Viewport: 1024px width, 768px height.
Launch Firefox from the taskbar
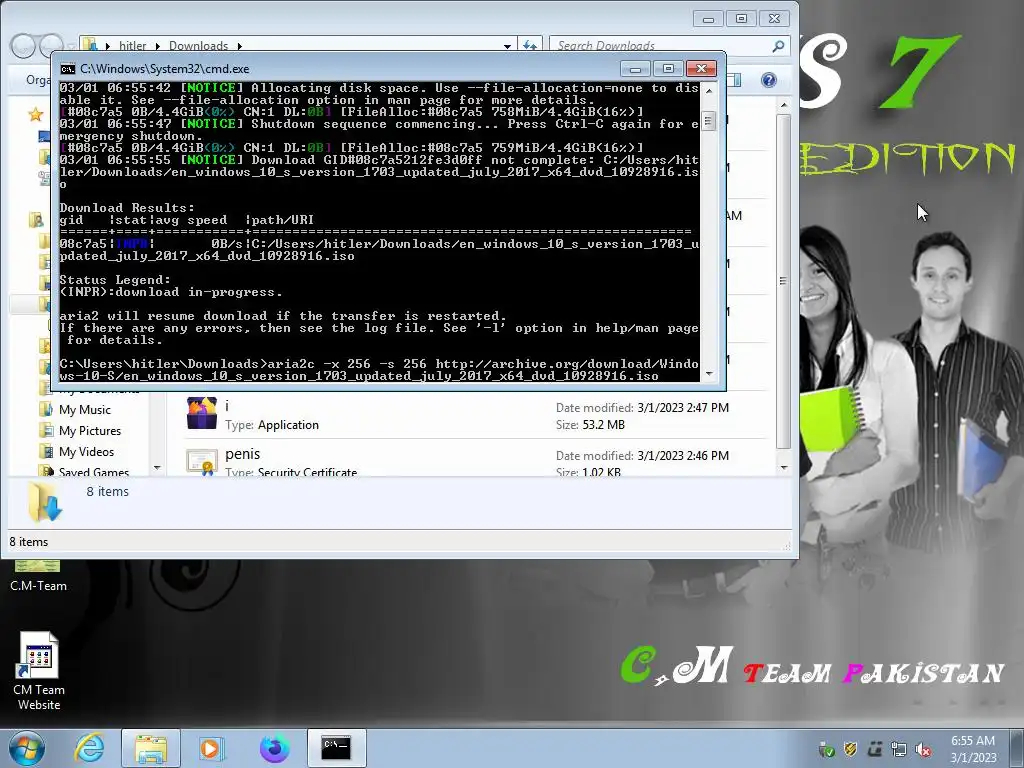tap(274, 748)
